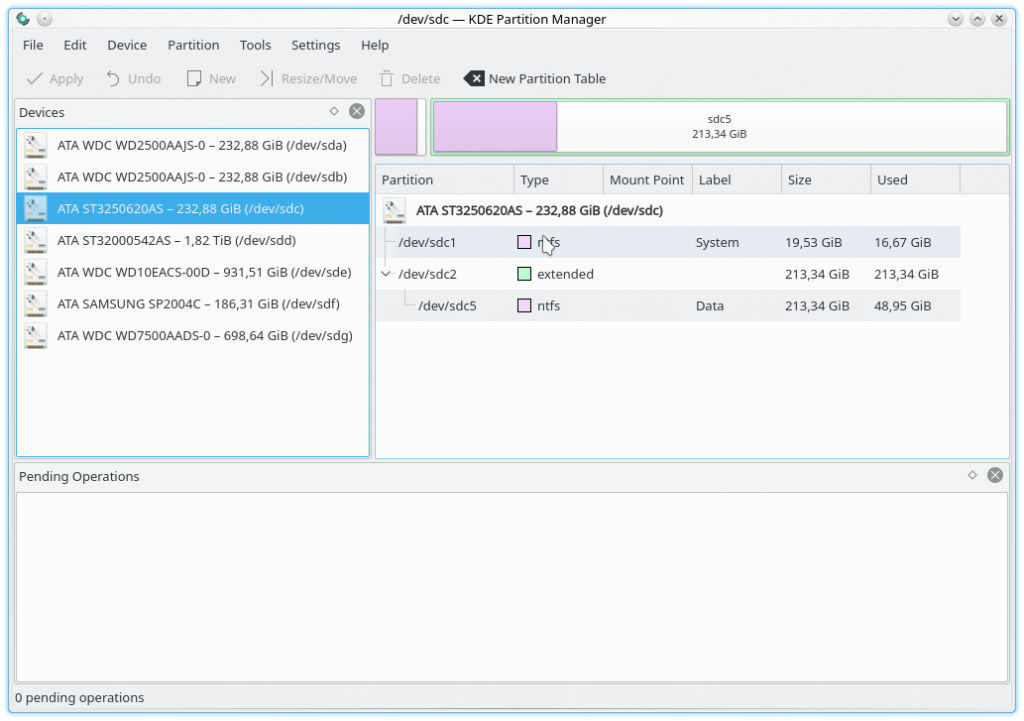This screenshot has height=721, width=1024.
Task: Click inside the Pending Operations list area
Action: click(512, 587)
